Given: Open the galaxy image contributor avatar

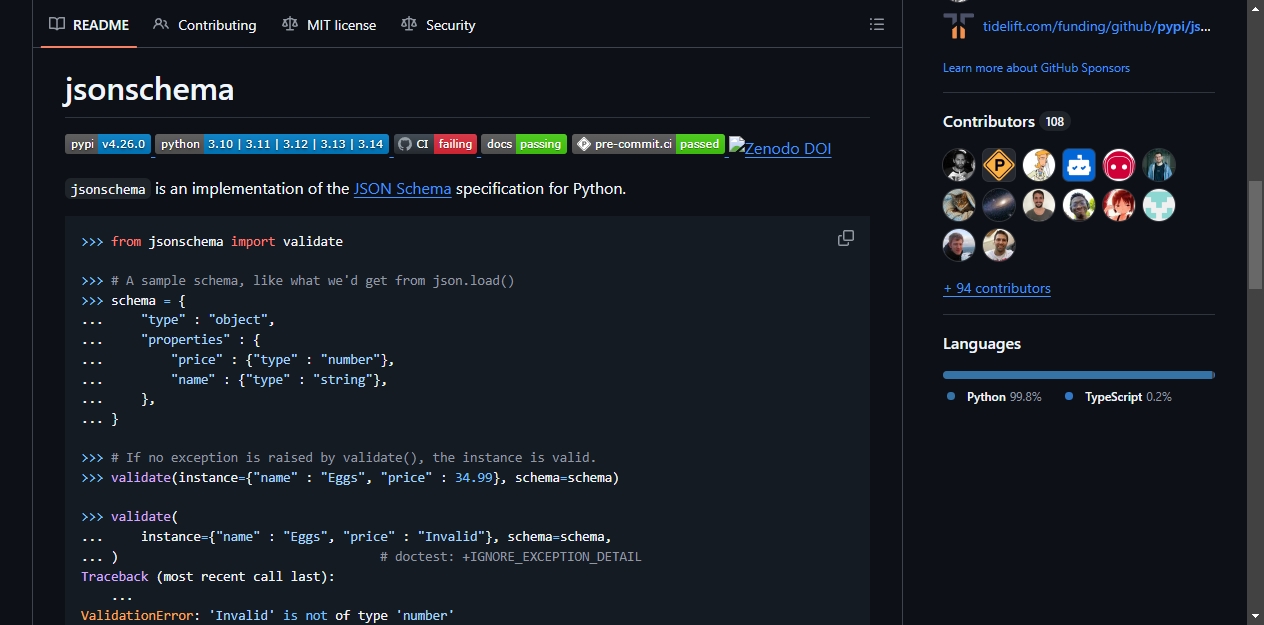Looking at the screenshot, I should click(x=999, y=205).
